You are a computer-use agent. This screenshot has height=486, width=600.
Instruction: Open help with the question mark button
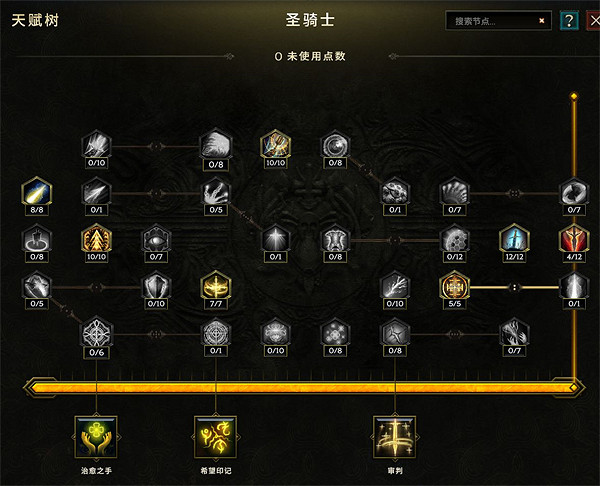point(569,21)
